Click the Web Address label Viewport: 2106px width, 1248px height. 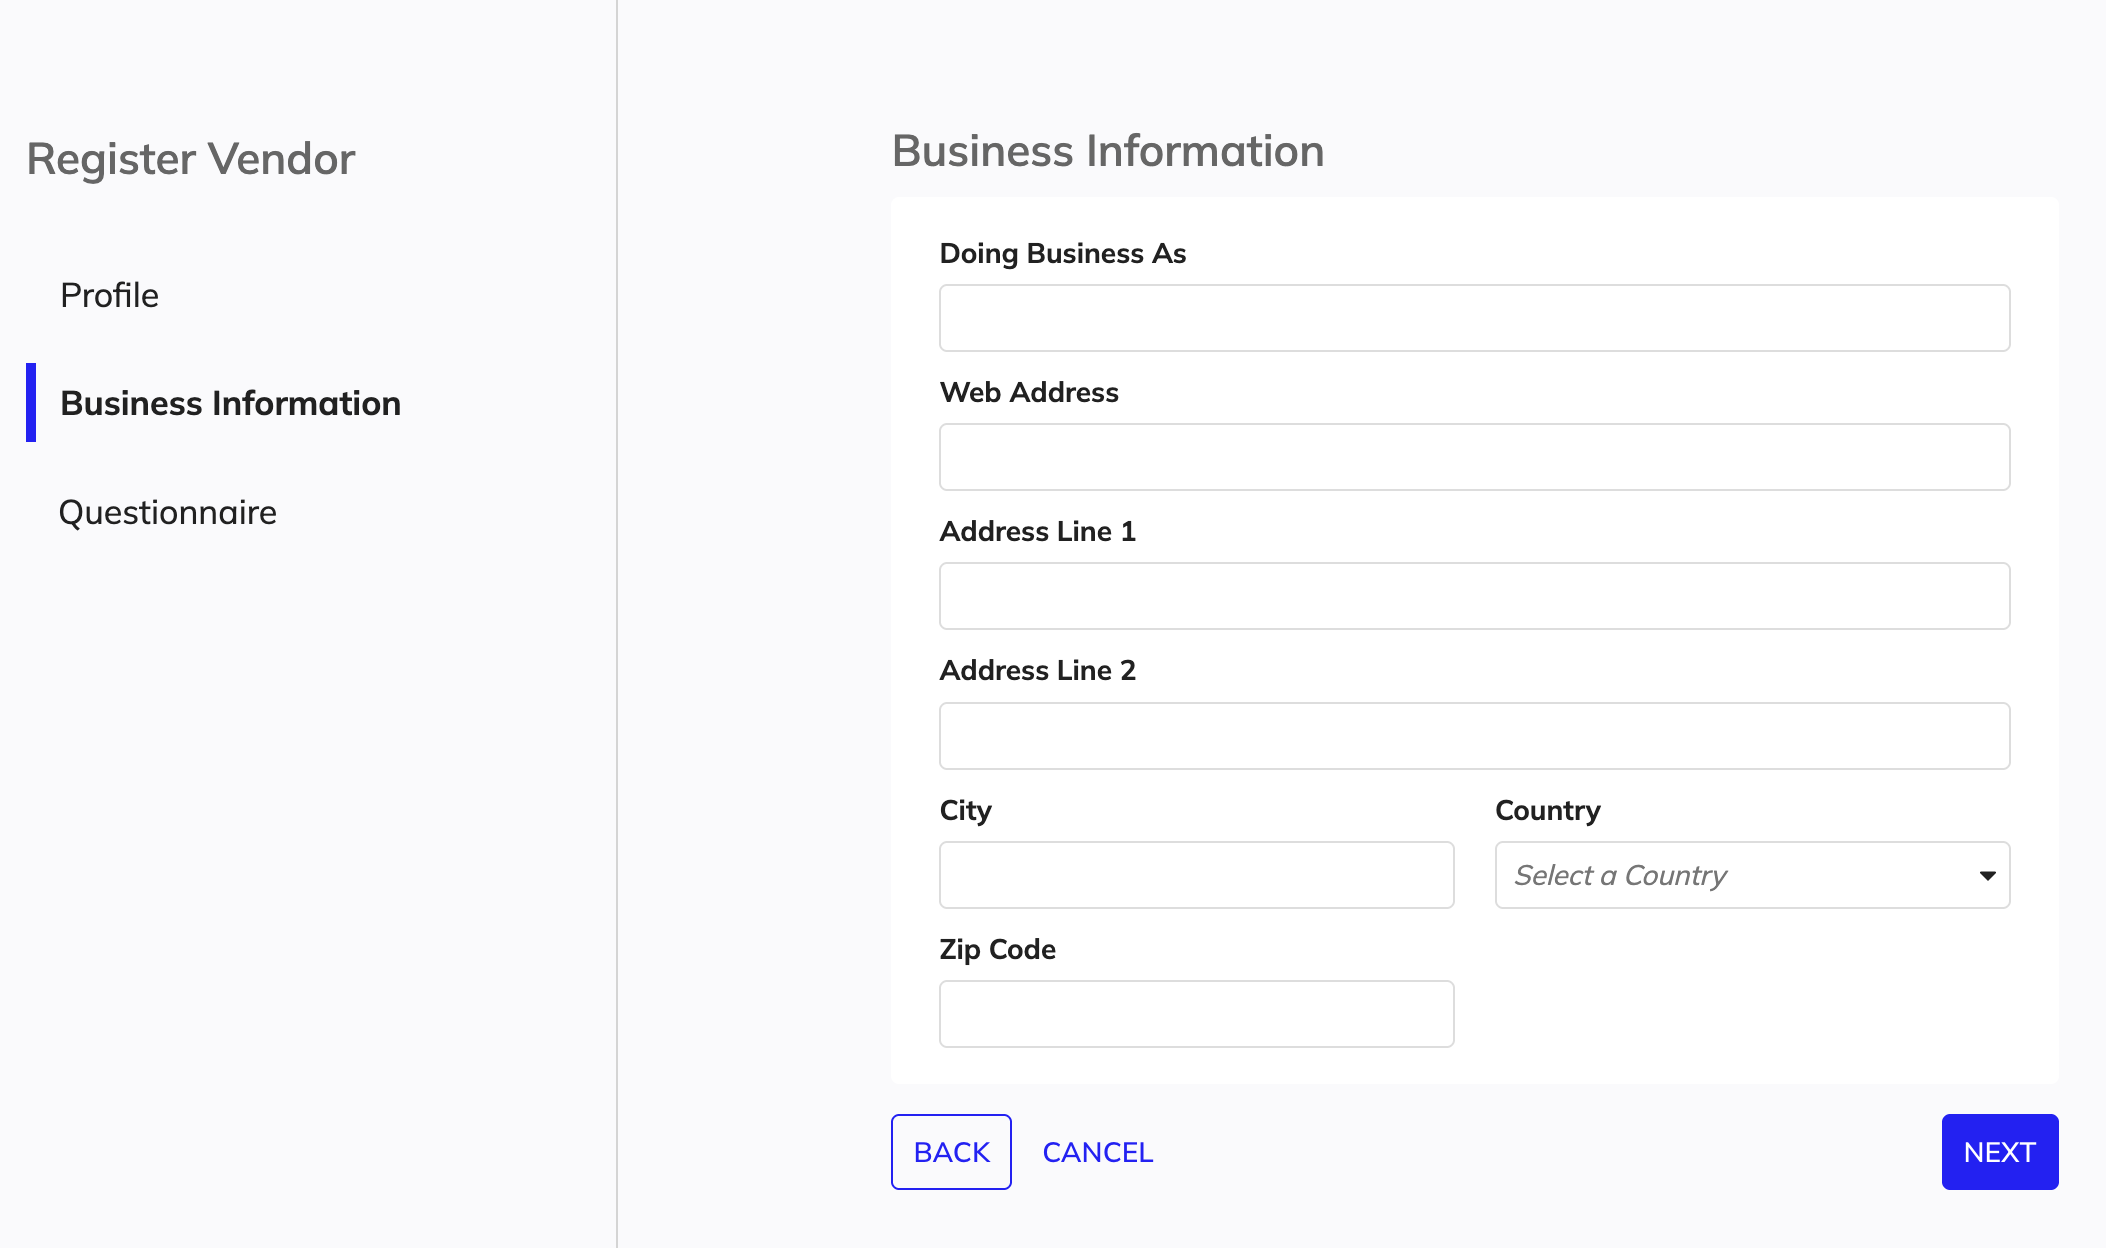(x=1029, y=392)
